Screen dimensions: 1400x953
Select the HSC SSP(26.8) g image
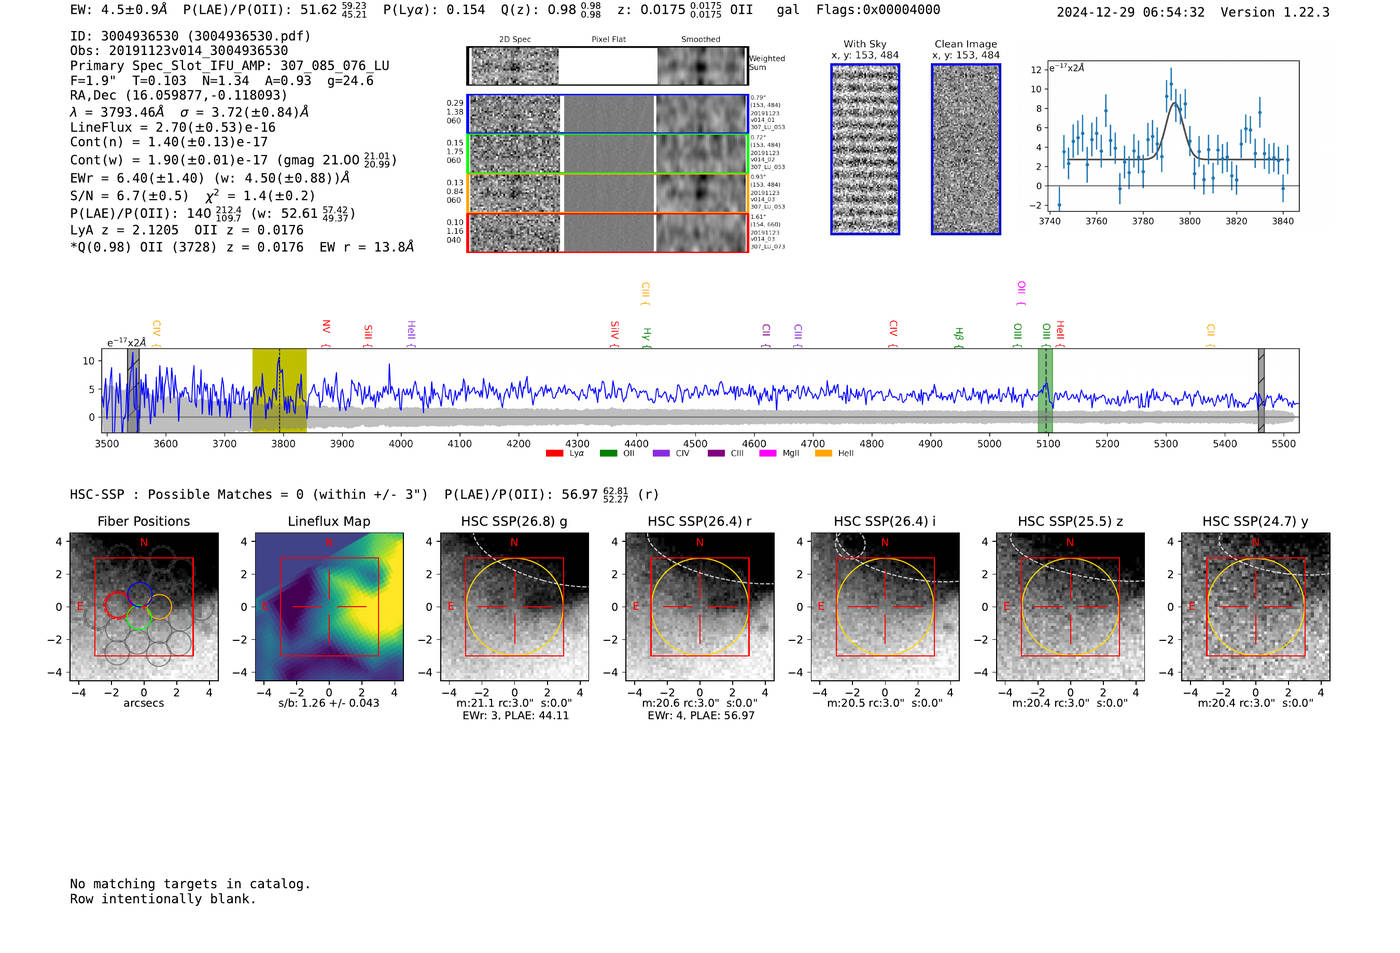[515, 606]
